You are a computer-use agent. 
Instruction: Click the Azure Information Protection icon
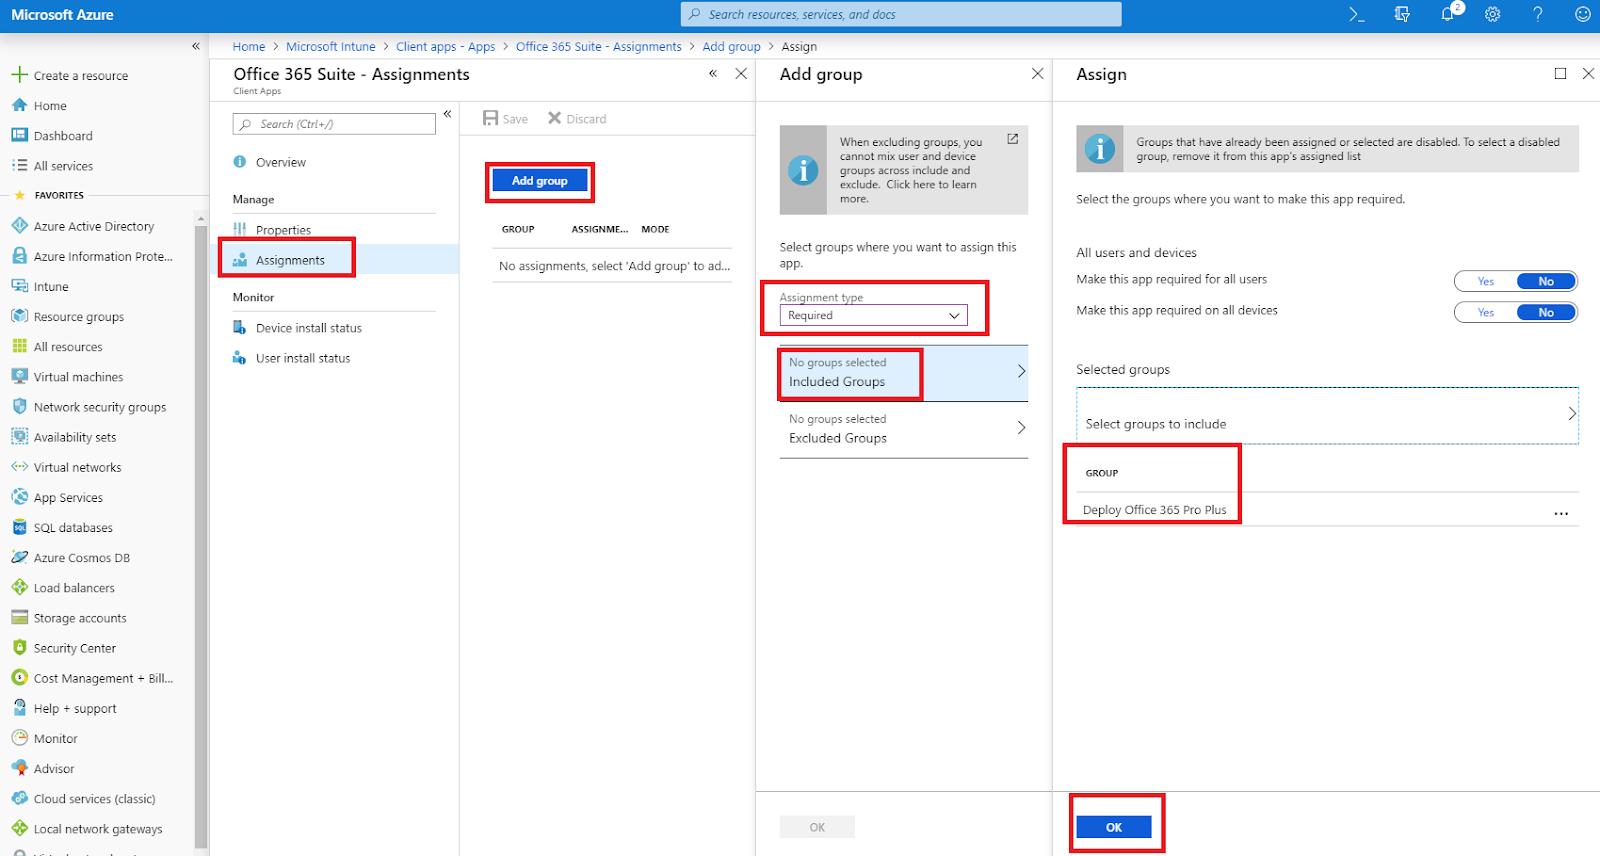[19, 256]
